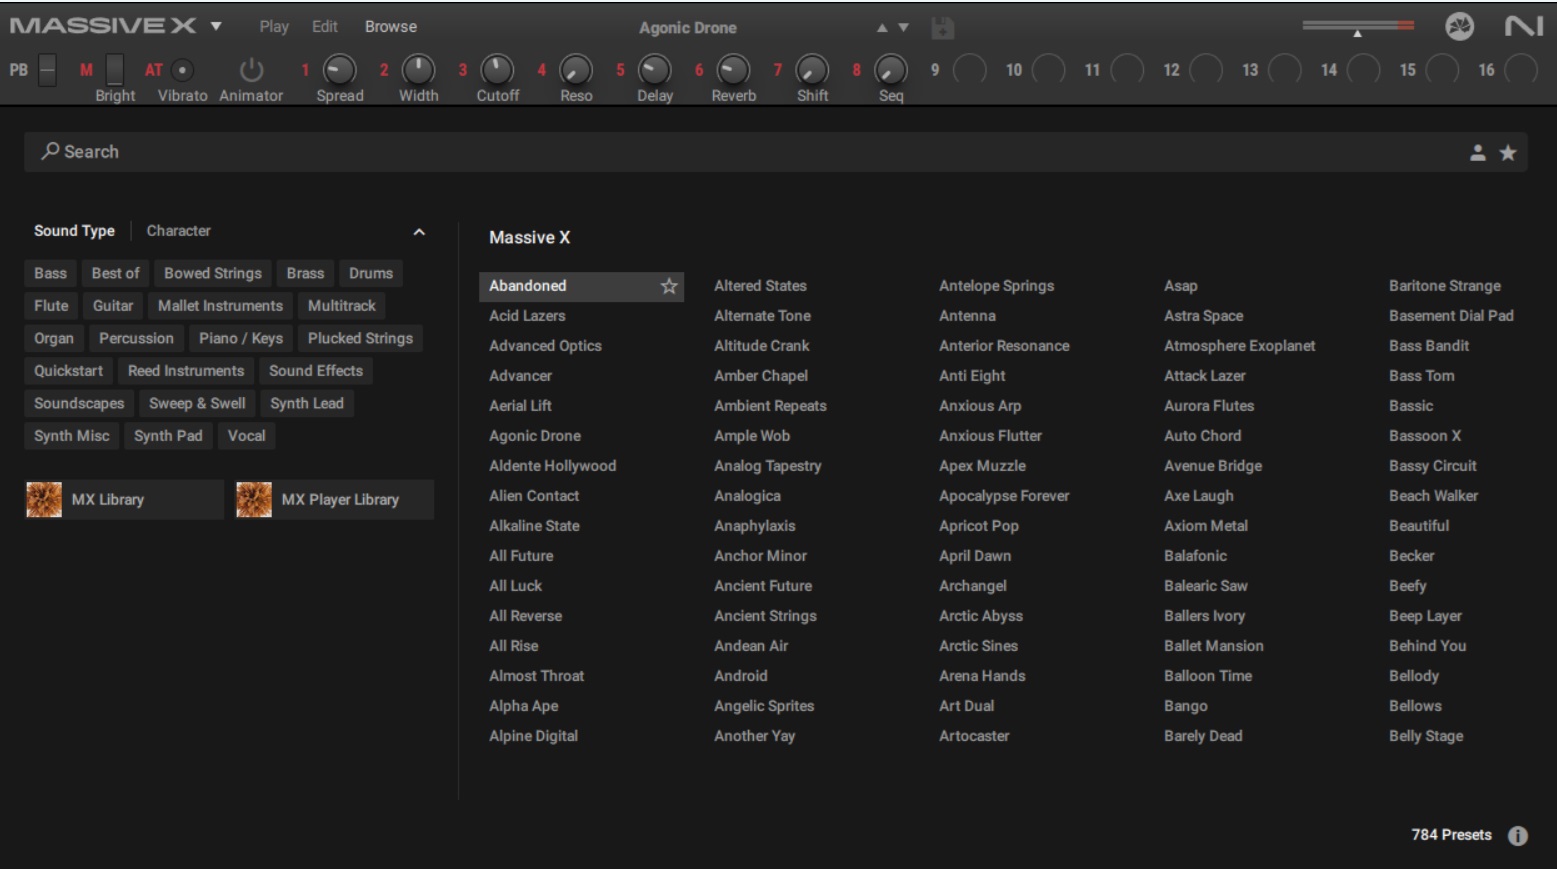Show favorites with the search bar star

click(1508, 153)
